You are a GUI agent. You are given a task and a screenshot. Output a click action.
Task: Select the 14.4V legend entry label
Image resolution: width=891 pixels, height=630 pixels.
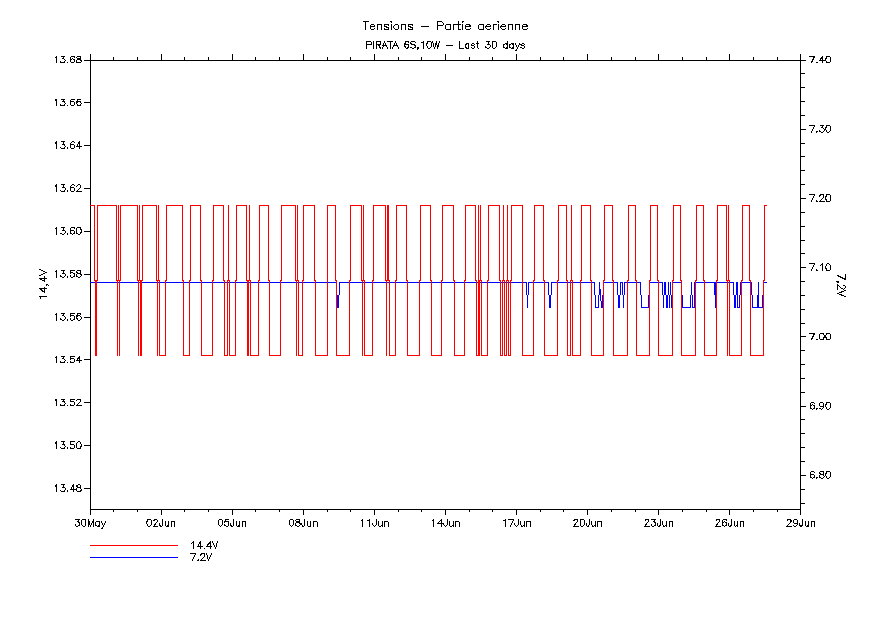(204, 546)
